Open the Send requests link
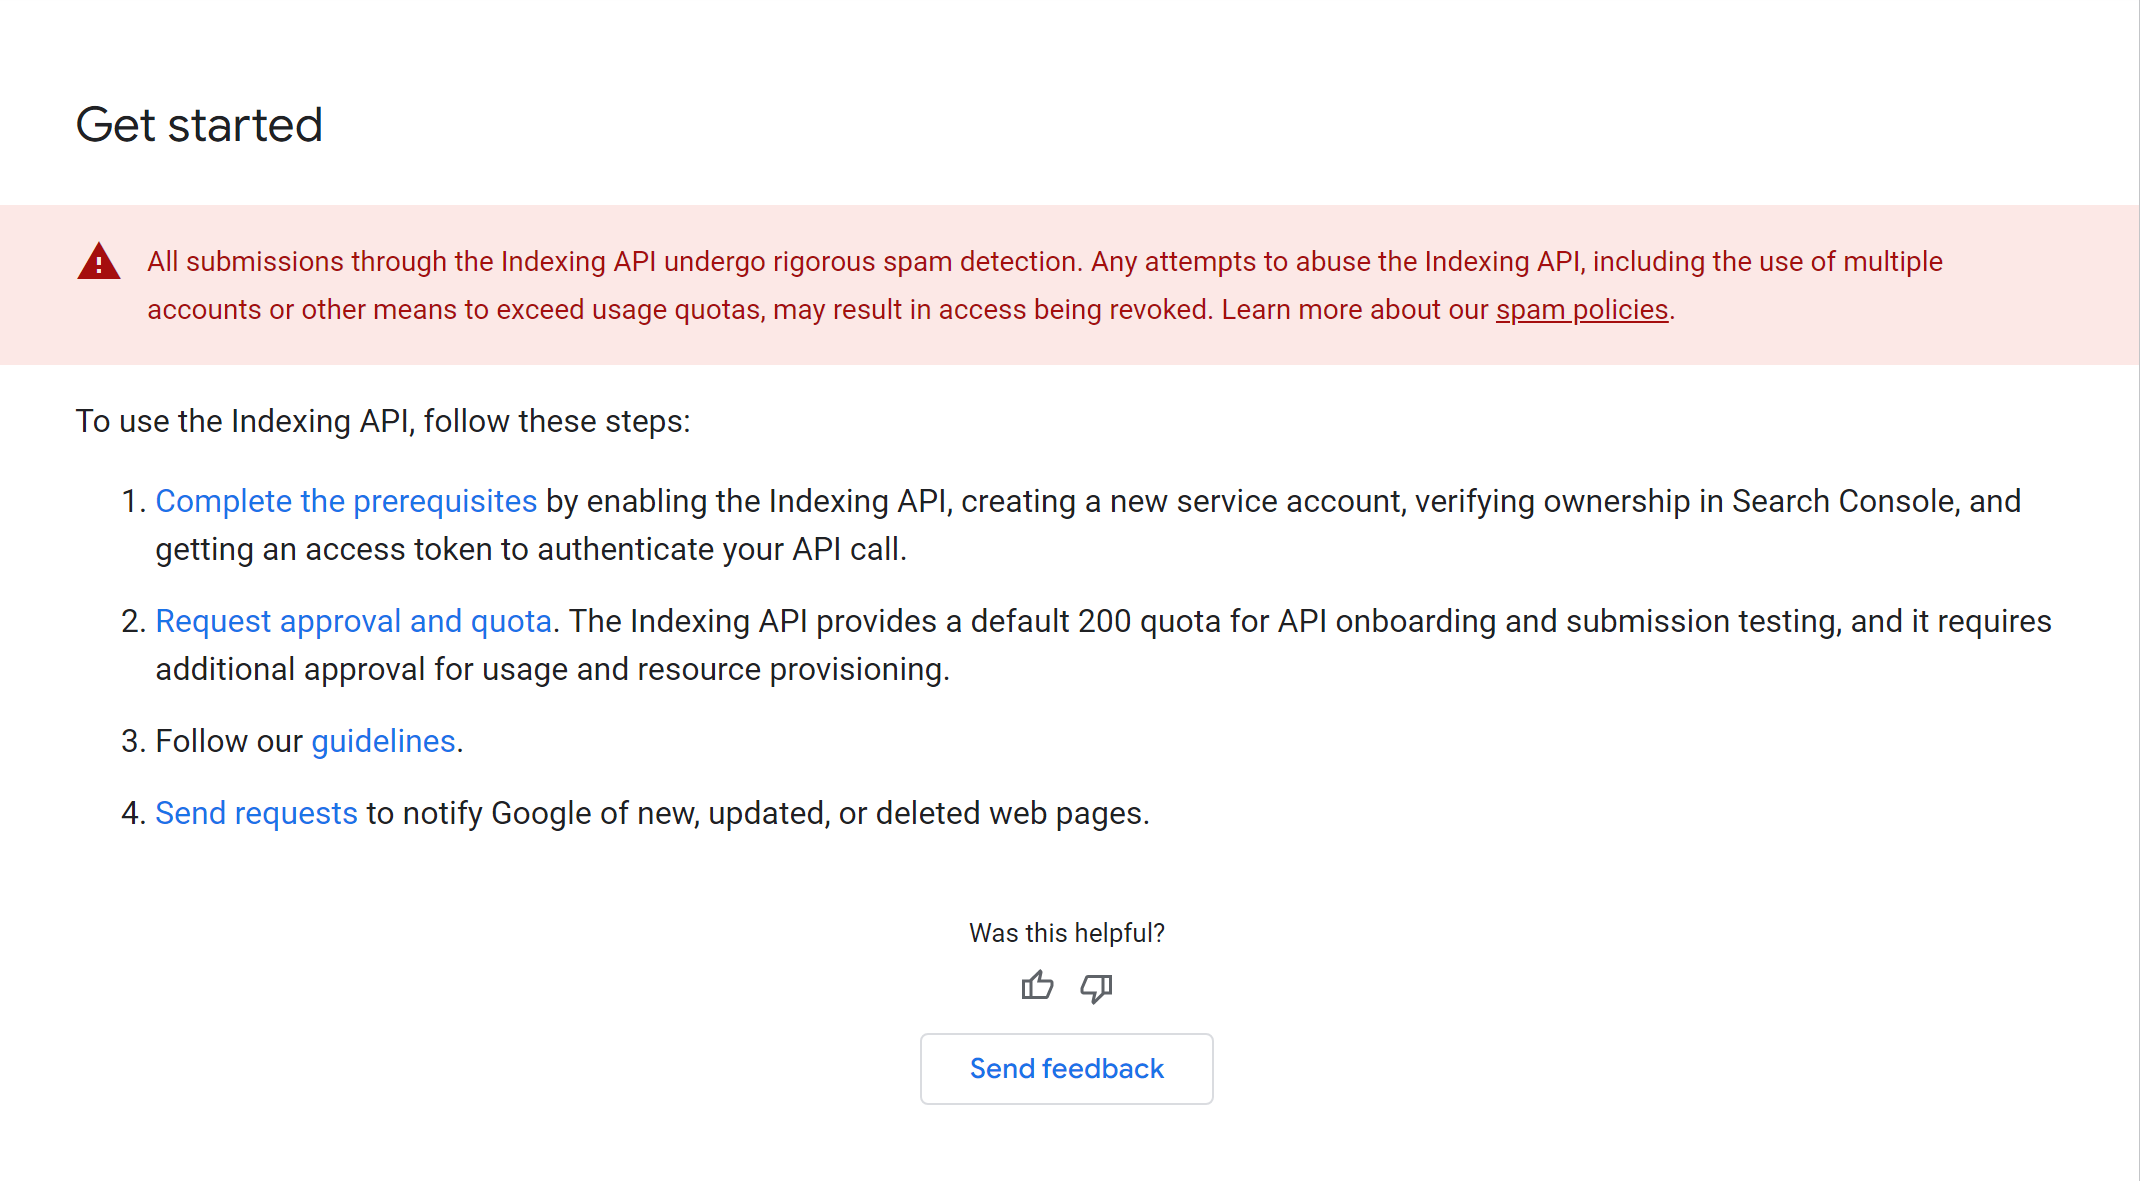Image resolution: width=2140 pixels, height=1181 pixels. point(256,813)
